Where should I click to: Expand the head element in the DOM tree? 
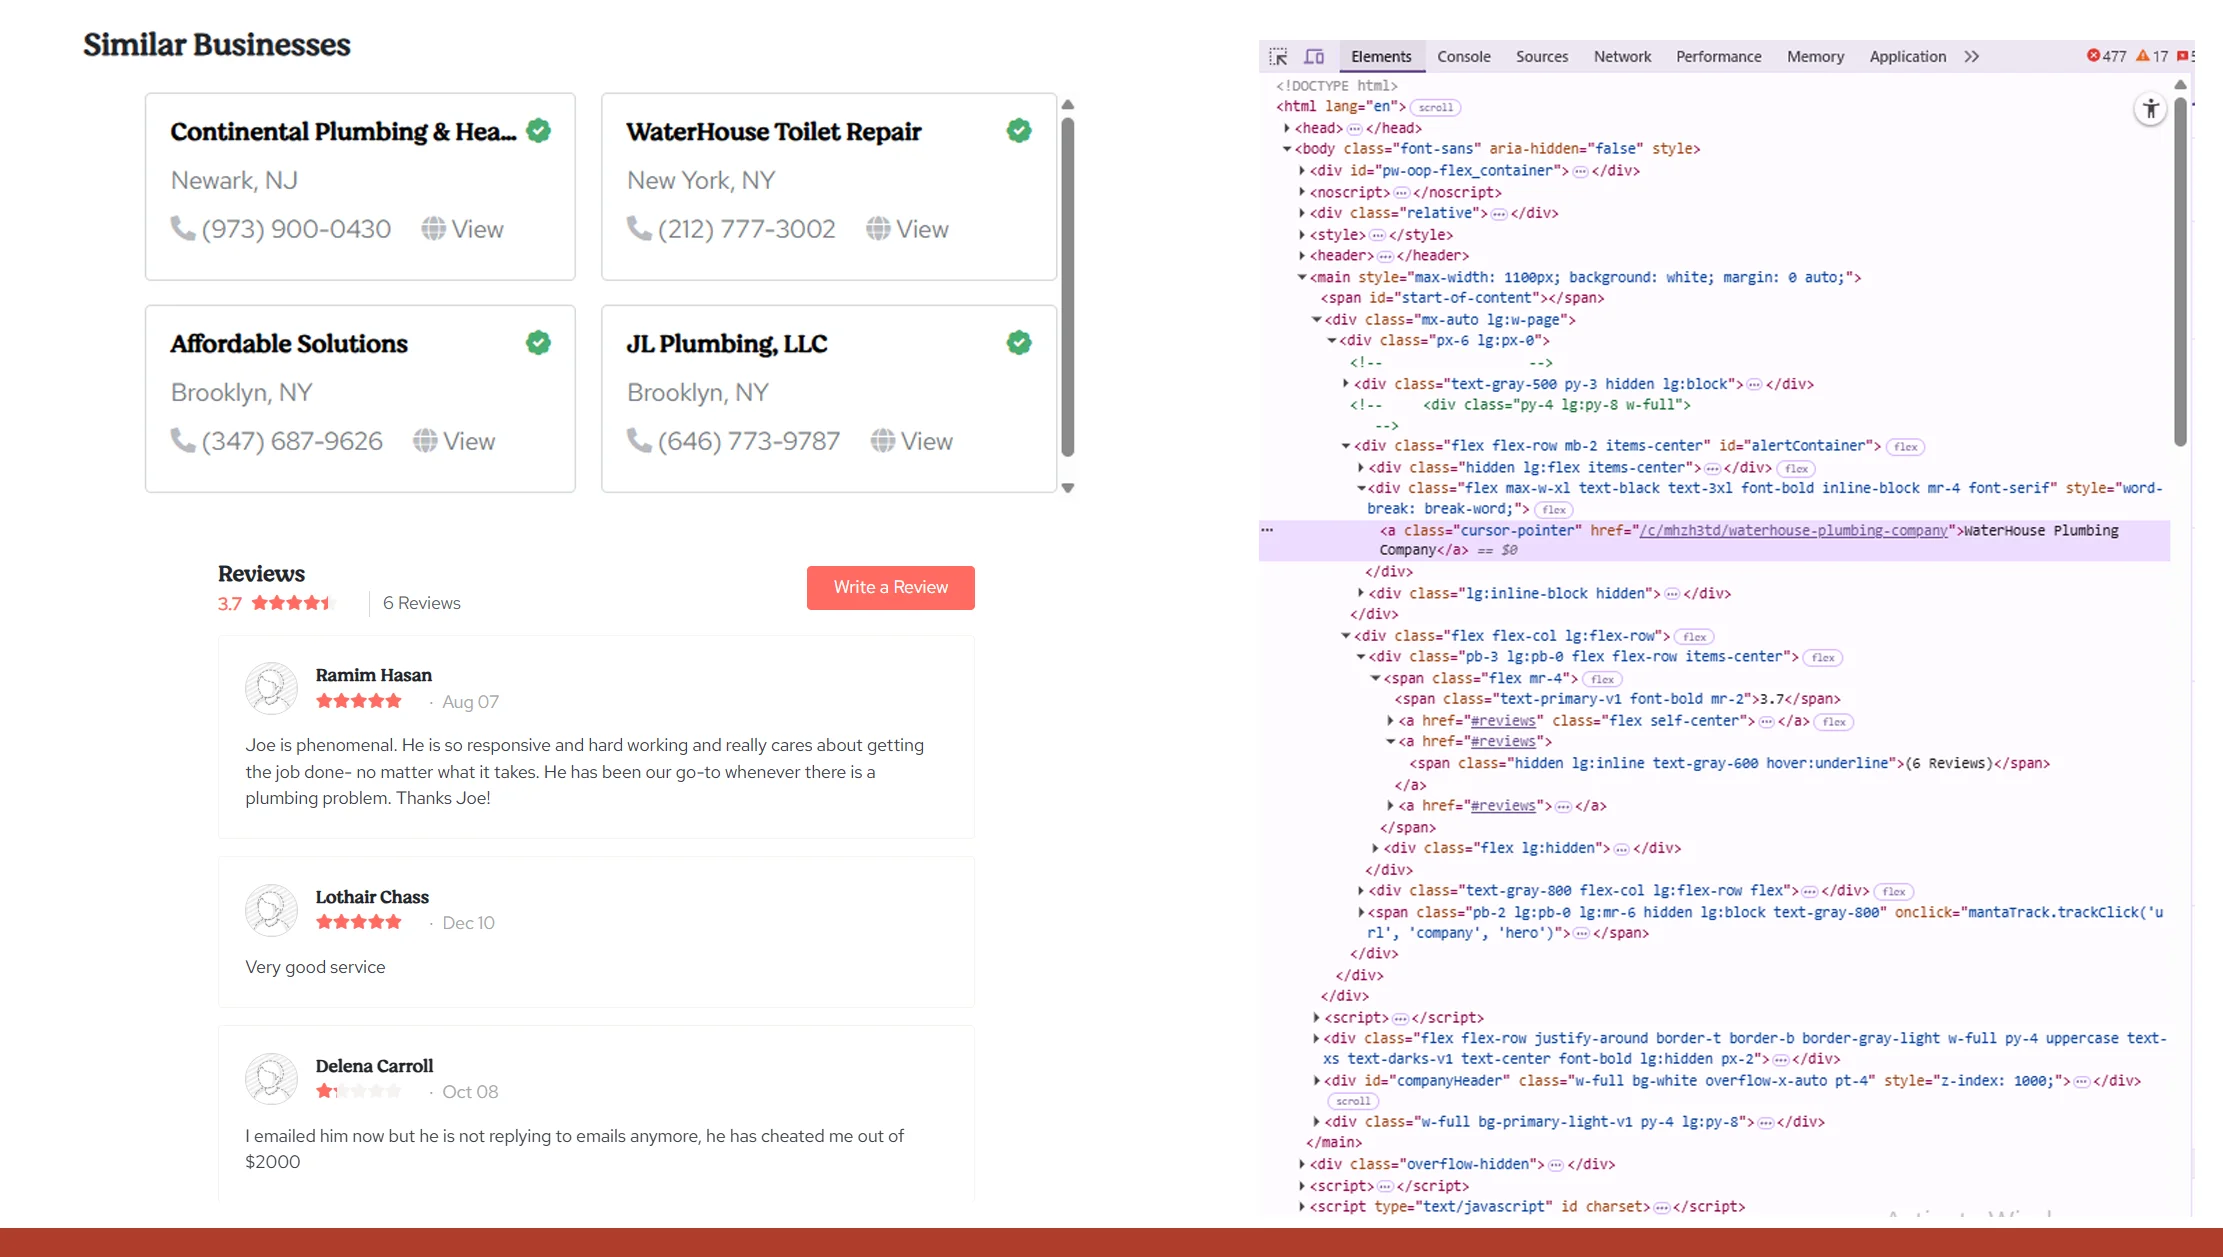[x=1288, y=128]
